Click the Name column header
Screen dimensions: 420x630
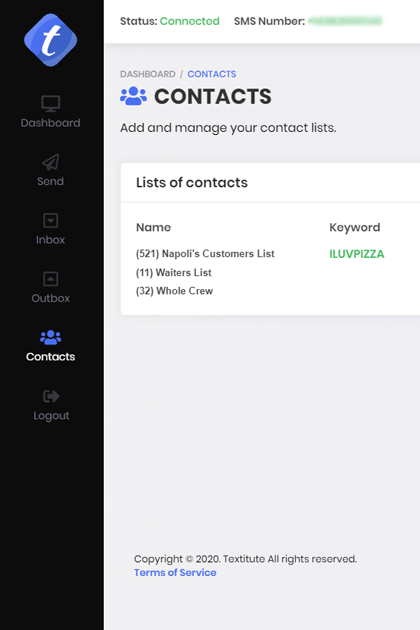pos(154,227)
